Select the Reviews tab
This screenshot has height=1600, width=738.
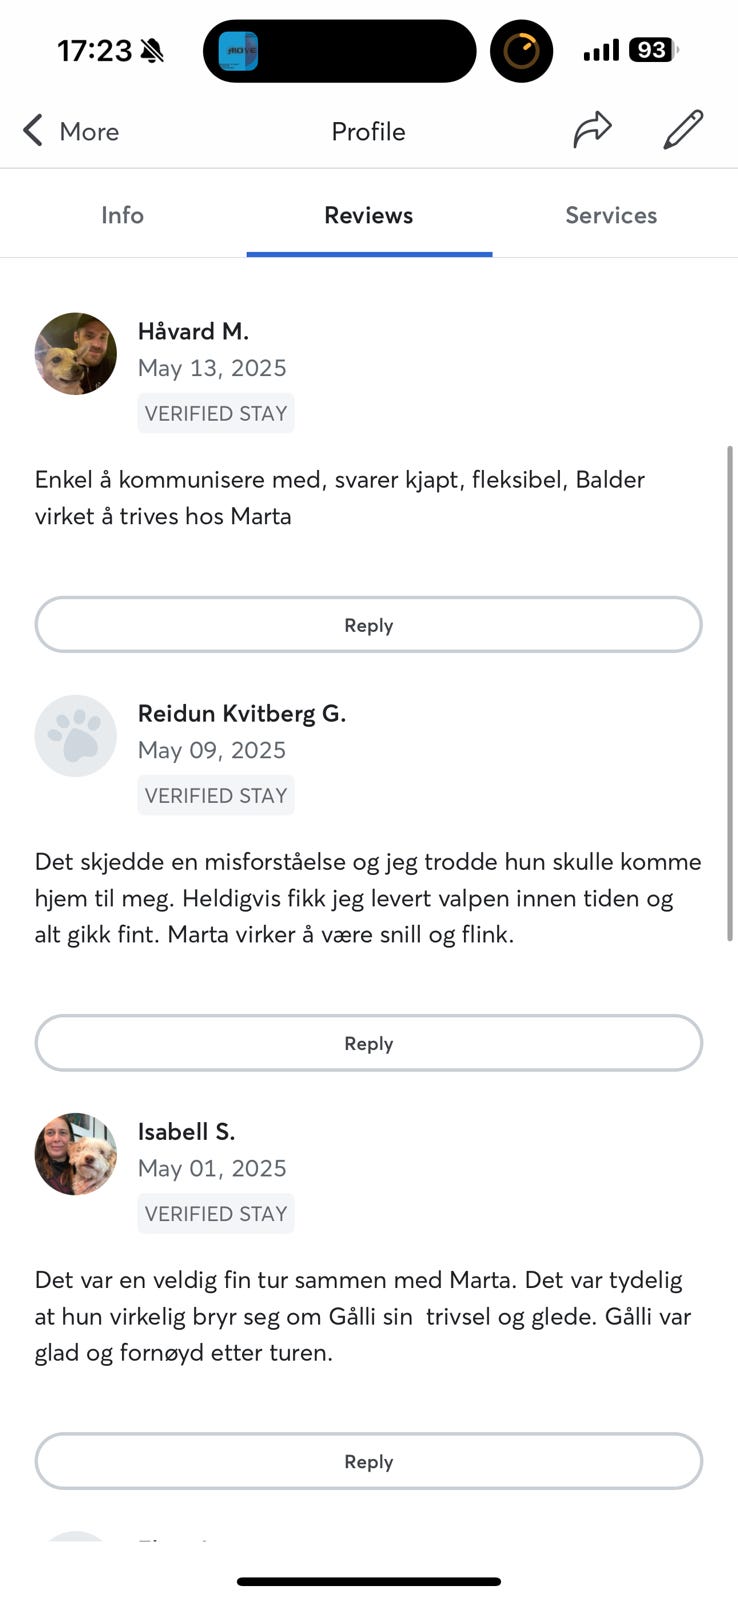pos(368,215)
